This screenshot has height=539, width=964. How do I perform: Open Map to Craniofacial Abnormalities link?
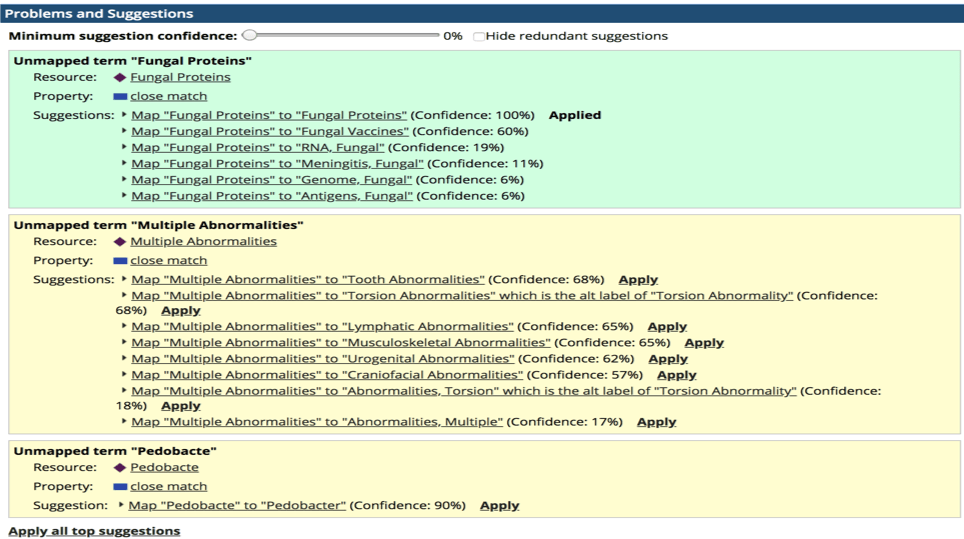click(x=327, y=375)
